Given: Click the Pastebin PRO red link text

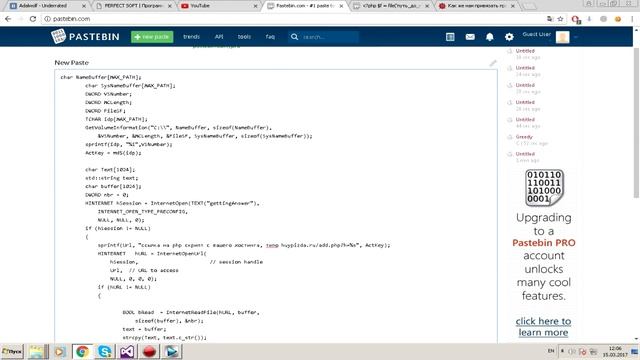Looking at the screenshot, I should pos(544,243).
